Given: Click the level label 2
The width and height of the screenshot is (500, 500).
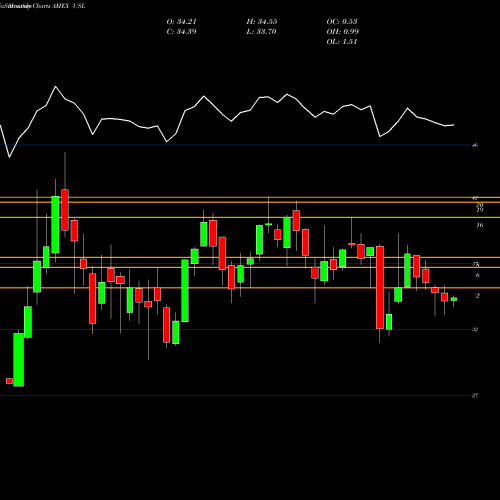Looking at the screenshot, I should pos(478,296).
